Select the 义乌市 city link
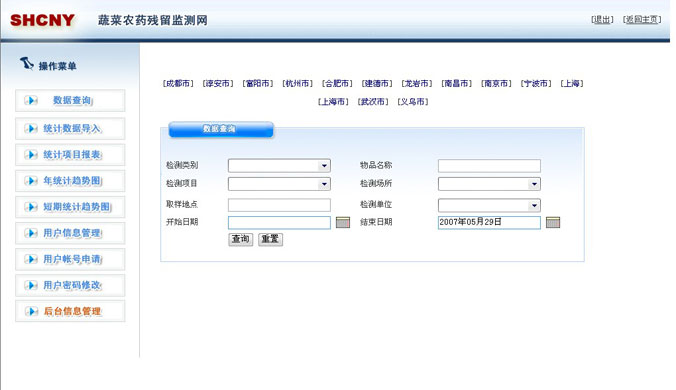Viewport: 676px width, 390px height. [413, 102]
